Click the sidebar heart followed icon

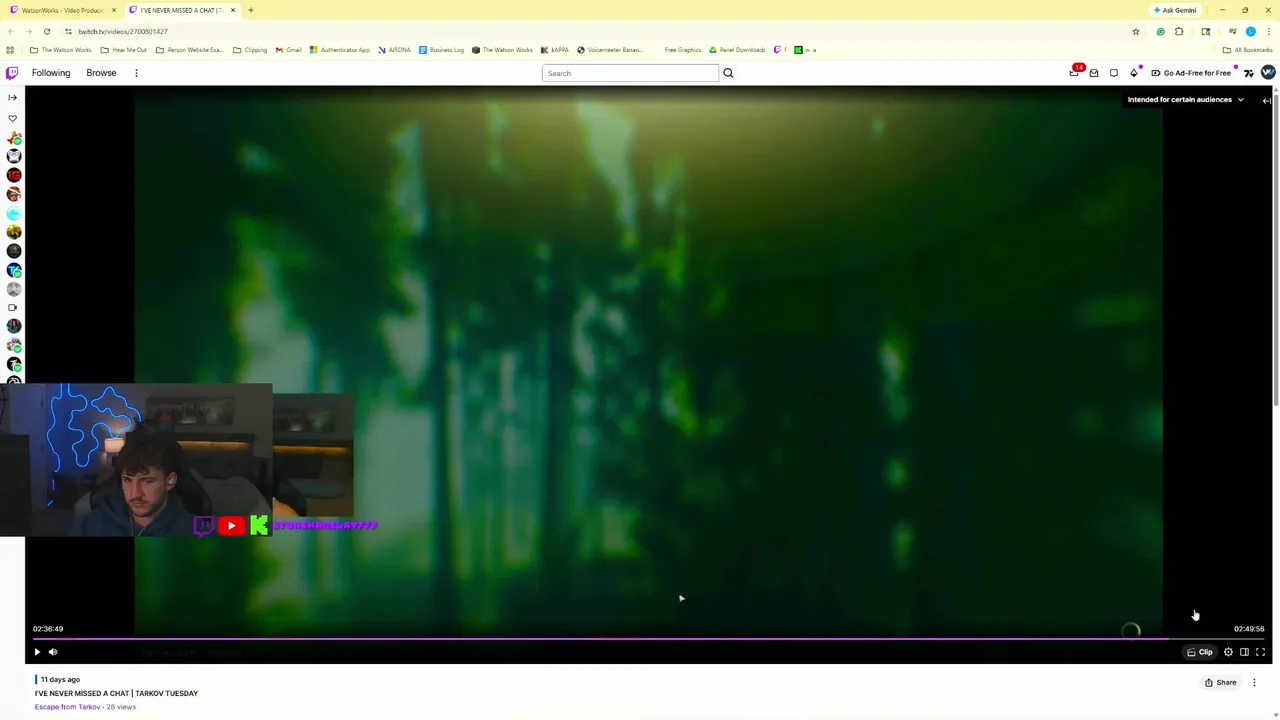click(x=12, y=118)
